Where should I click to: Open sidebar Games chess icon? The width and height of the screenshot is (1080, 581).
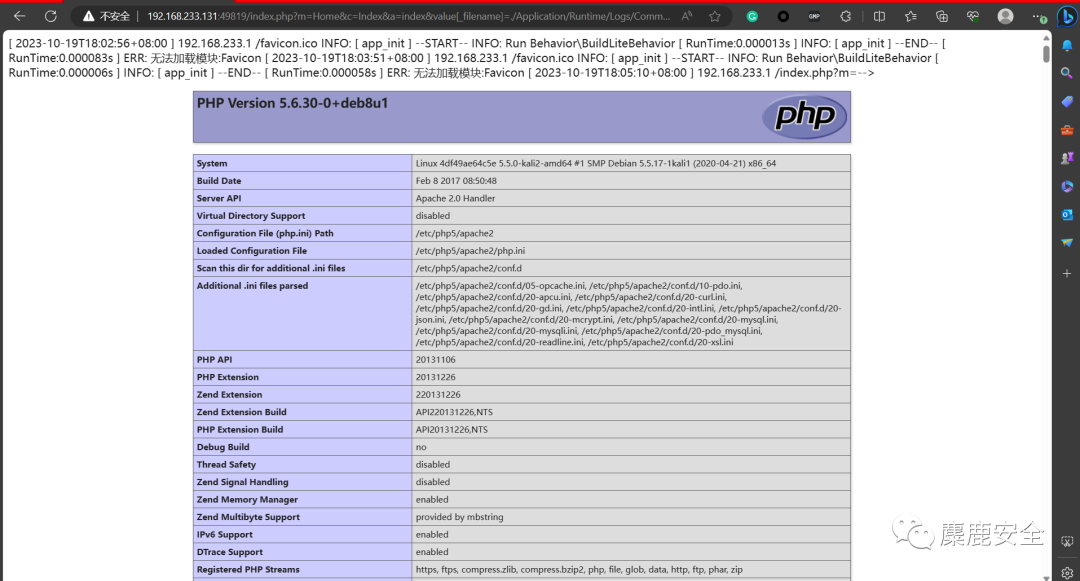pos(1067,158)
